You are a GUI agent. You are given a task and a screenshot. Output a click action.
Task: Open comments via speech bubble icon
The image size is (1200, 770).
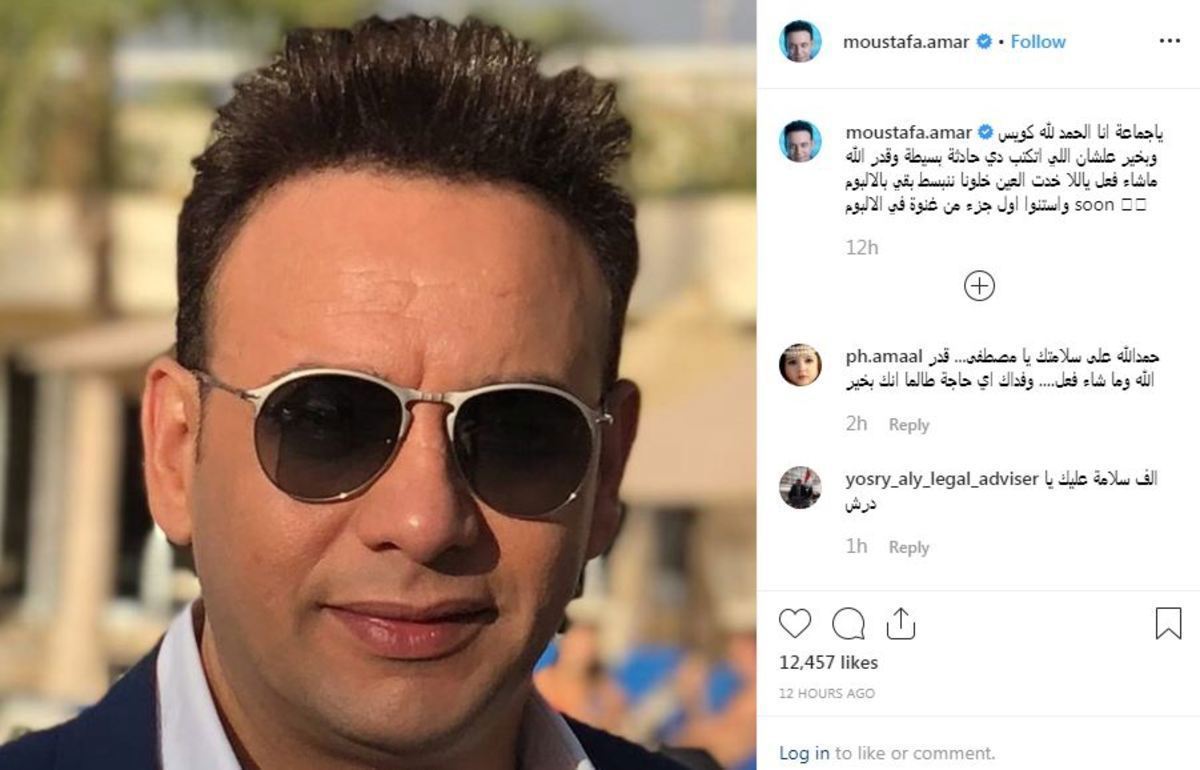click(x=848, y=624)
